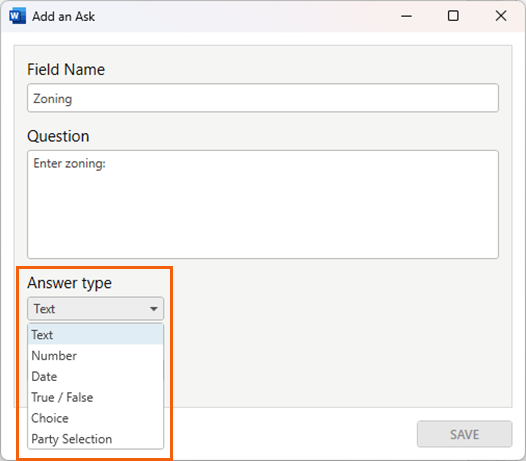
Task: Select Party Selection from the dropdown list
Action: click(x=96, y=439)
